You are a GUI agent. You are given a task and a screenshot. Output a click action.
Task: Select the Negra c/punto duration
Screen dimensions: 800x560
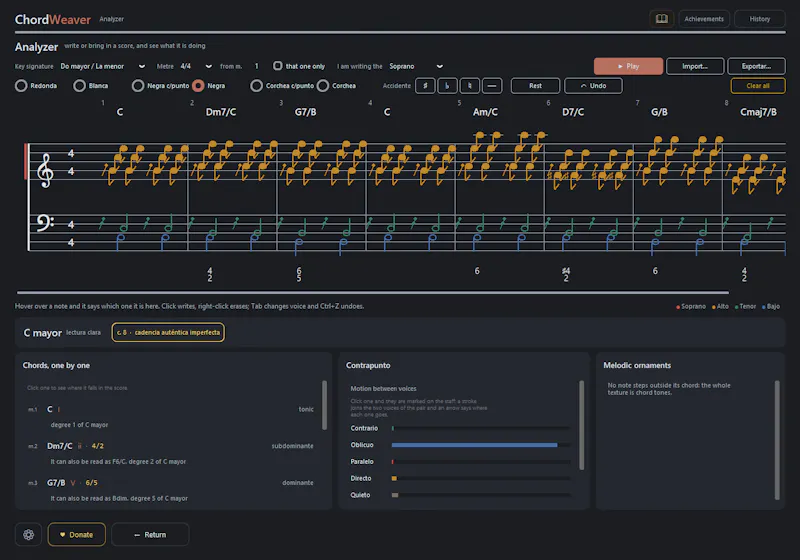coord(138,86)
